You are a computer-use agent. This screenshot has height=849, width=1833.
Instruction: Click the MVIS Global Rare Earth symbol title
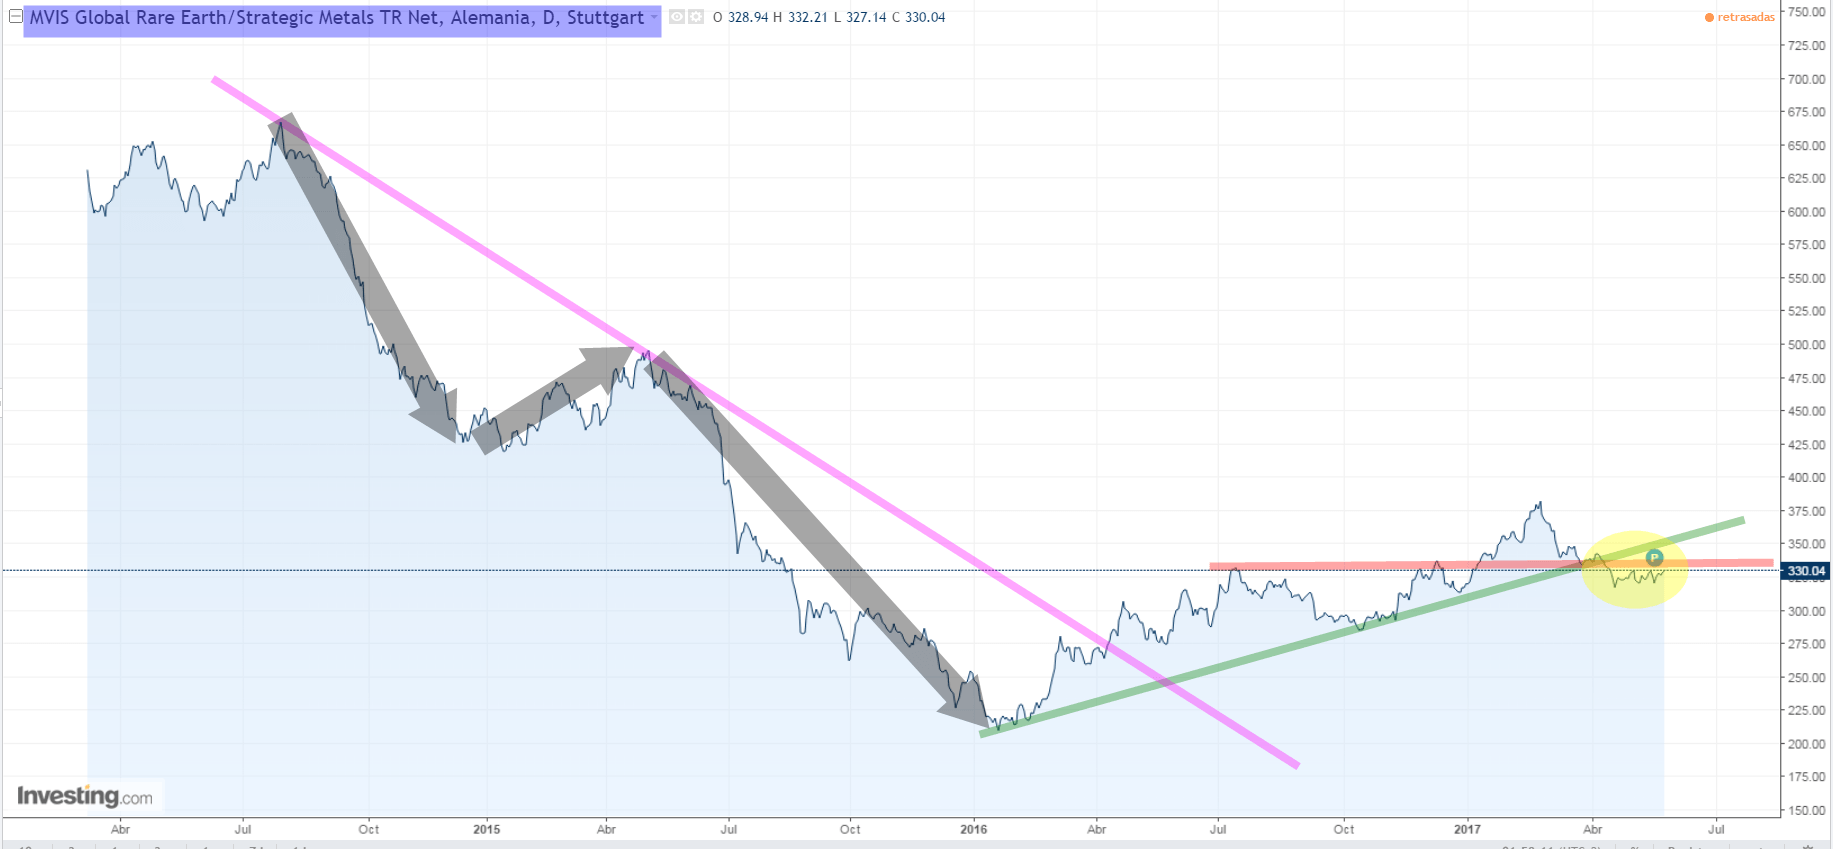336,18
